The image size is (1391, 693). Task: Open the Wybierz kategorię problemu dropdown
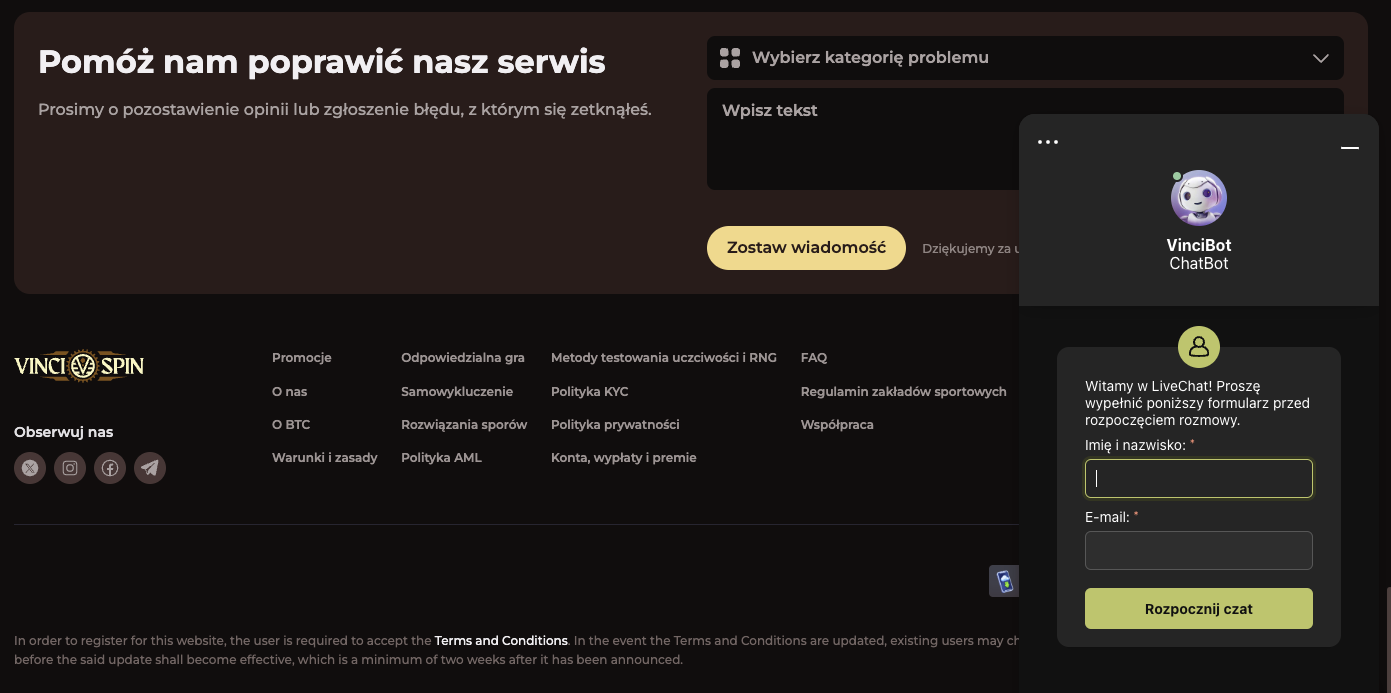click(x=1000, y=57)
